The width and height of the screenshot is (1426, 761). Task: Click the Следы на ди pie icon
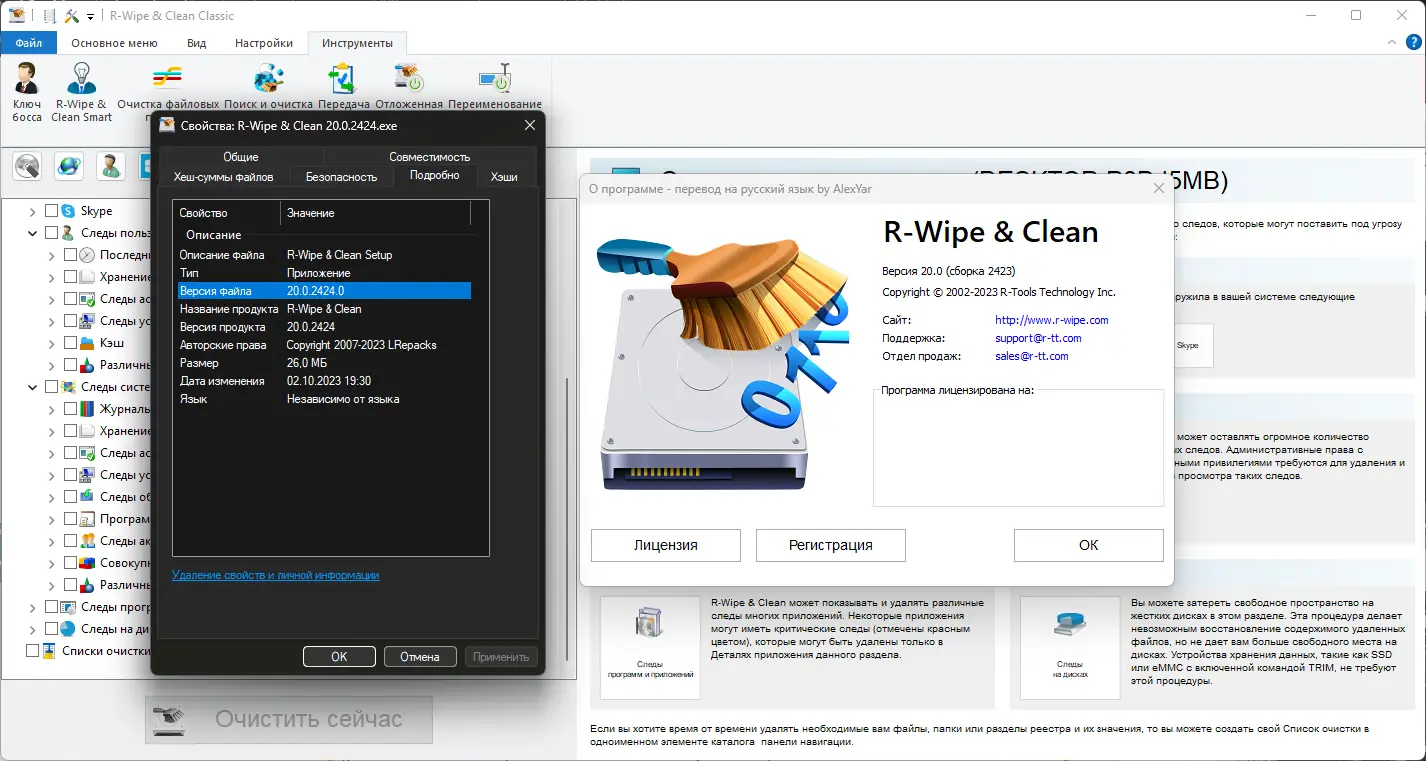pos(68,629)
